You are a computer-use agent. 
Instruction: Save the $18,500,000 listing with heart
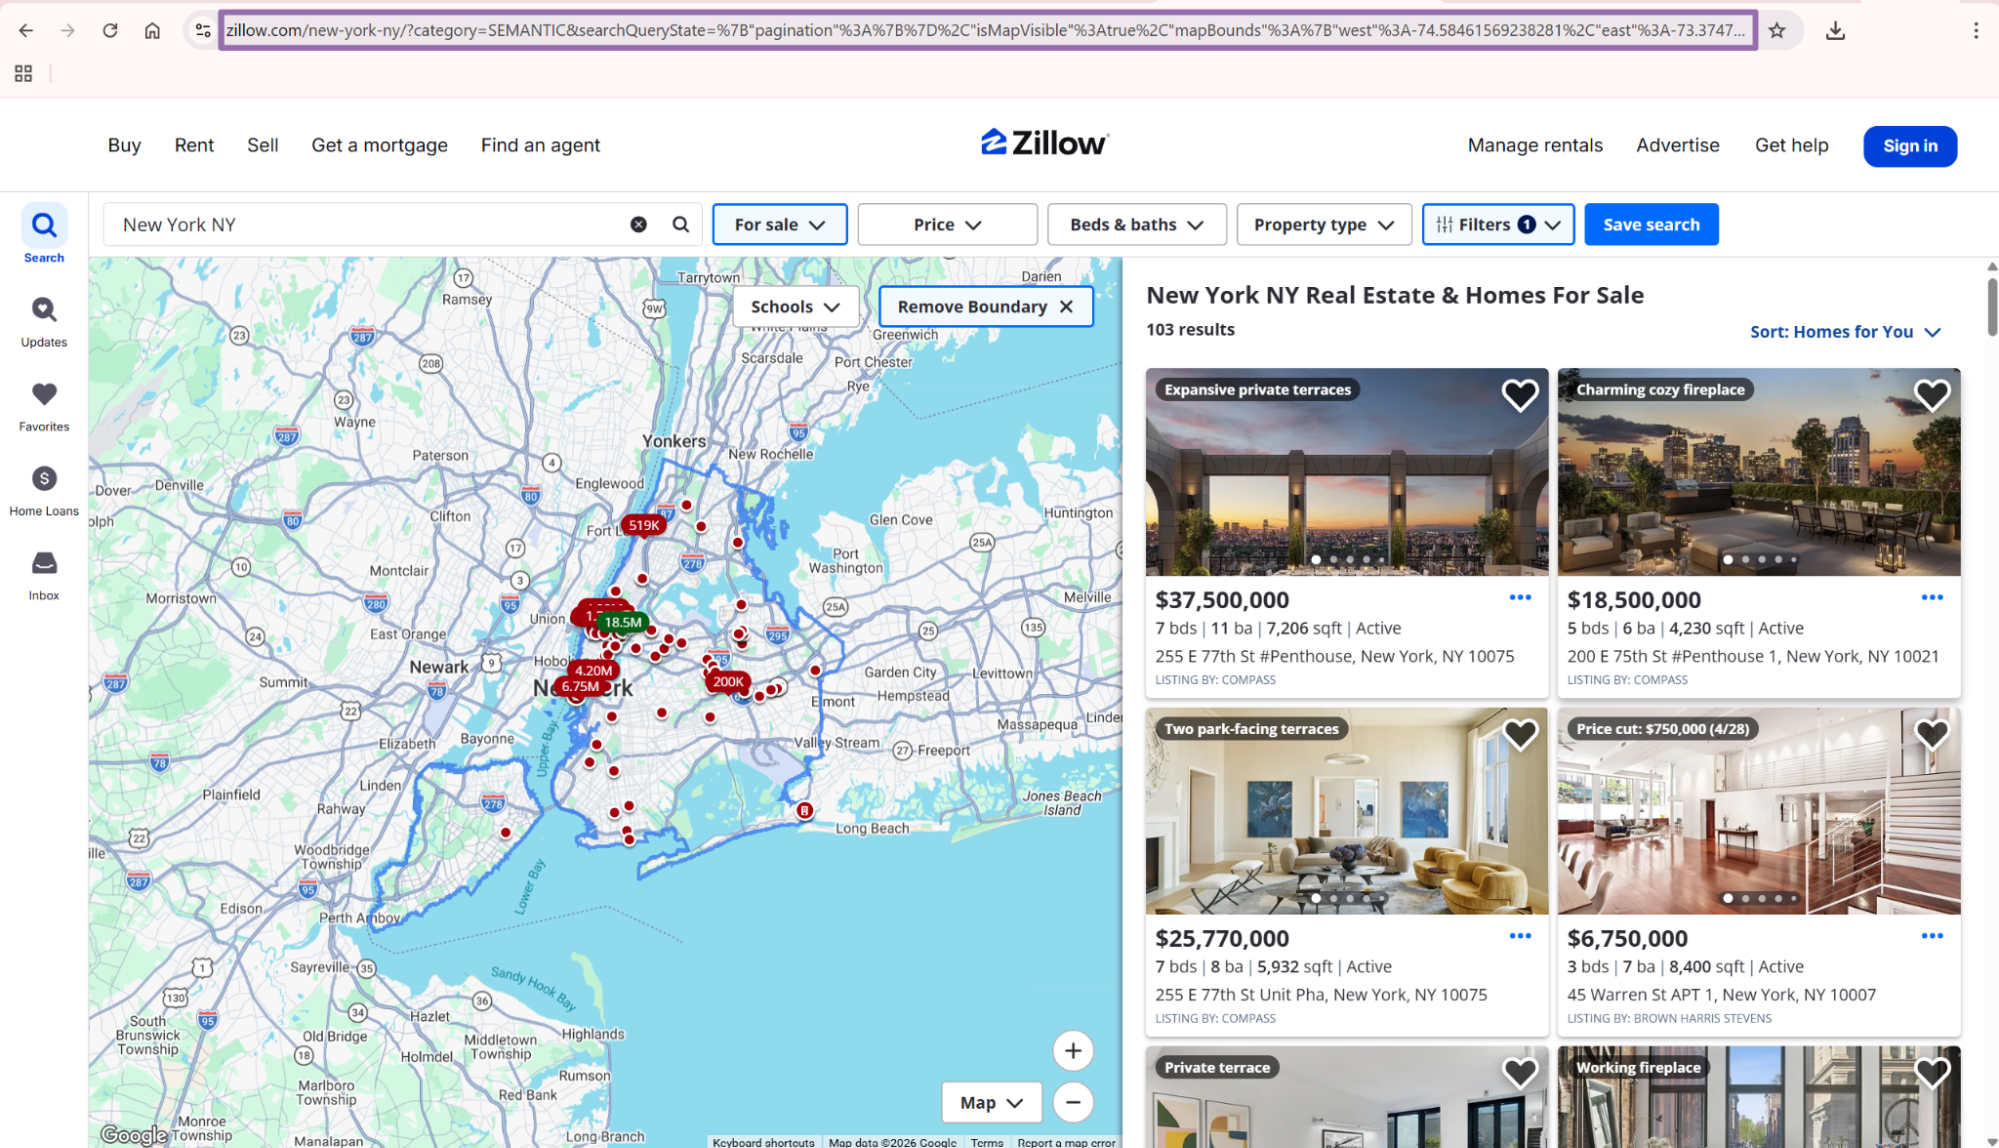(x=1932, y=395)
